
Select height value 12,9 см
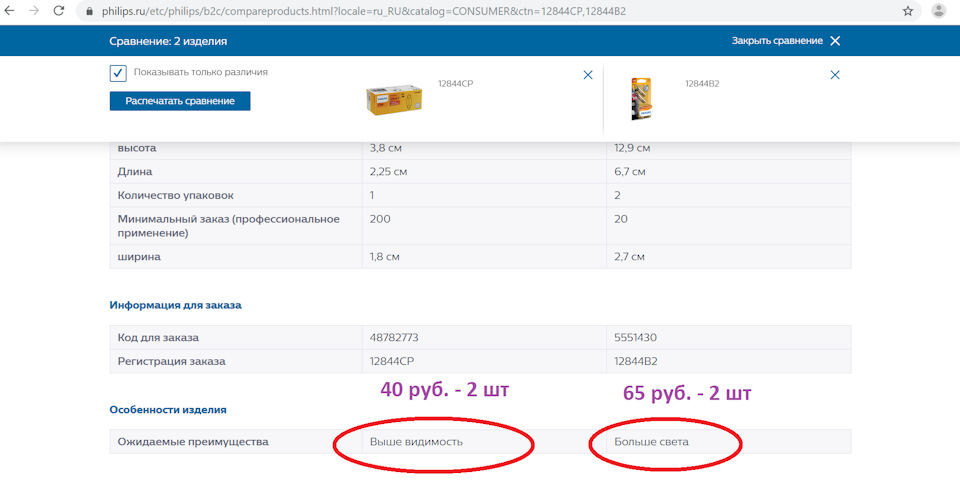[632, 148]
